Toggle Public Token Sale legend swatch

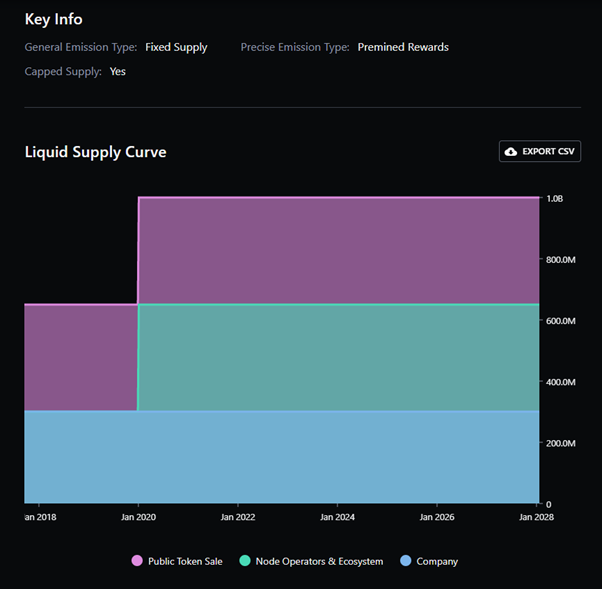click(137, 561)
